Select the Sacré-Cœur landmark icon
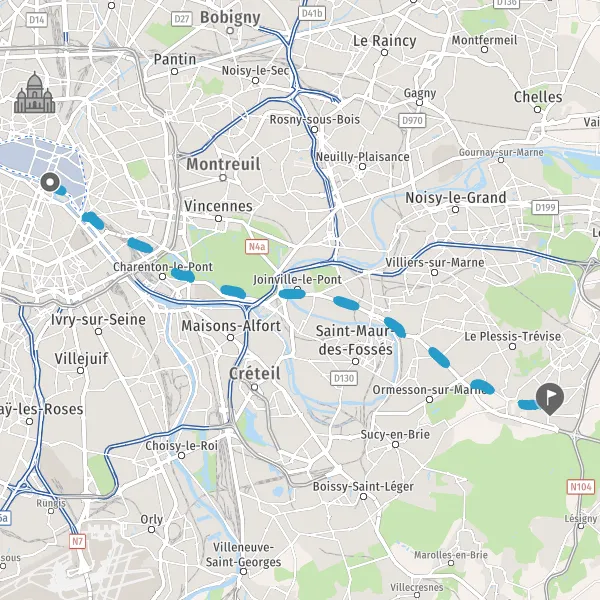 34,93
